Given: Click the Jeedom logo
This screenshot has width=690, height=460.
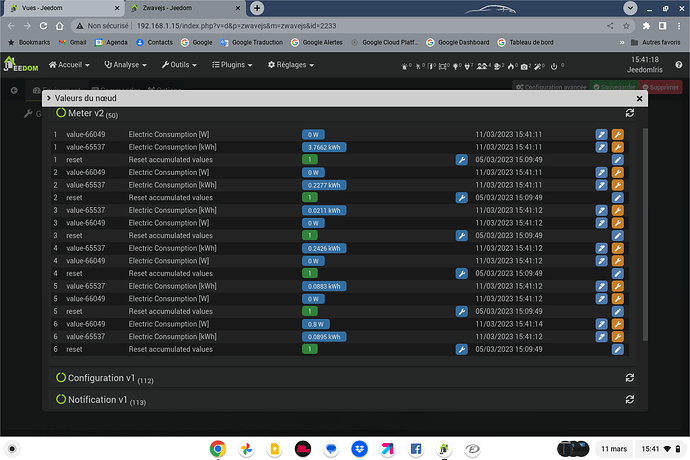Looking at the screenshot, I should coord(21,64).
